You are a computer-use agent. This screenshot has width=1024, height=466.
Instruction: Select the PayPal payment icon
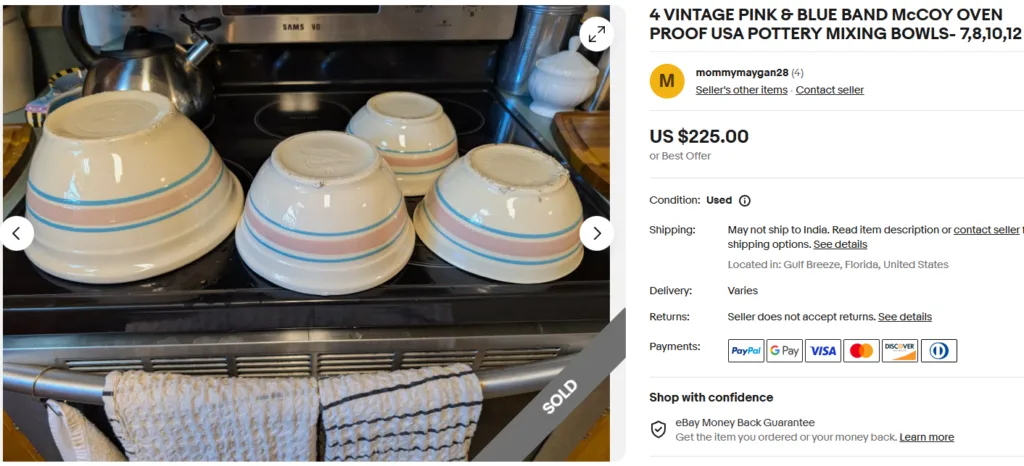click(746, 350)
